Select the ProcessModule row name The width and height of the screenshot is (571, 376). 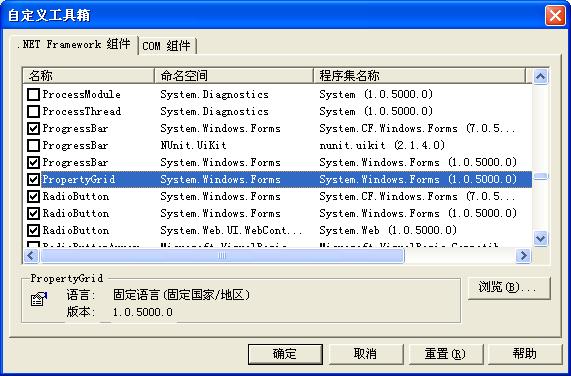(82, 95)
